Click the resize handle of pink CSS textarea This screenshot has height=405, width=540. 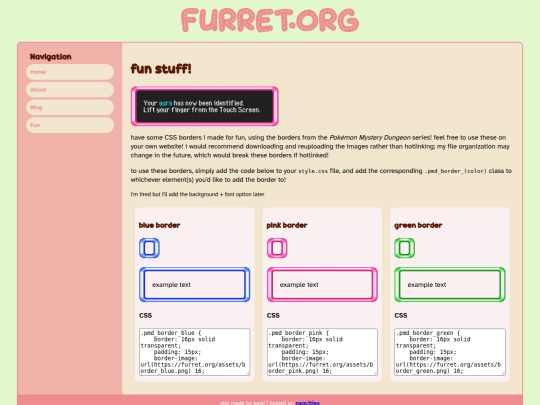coord(375,373)
